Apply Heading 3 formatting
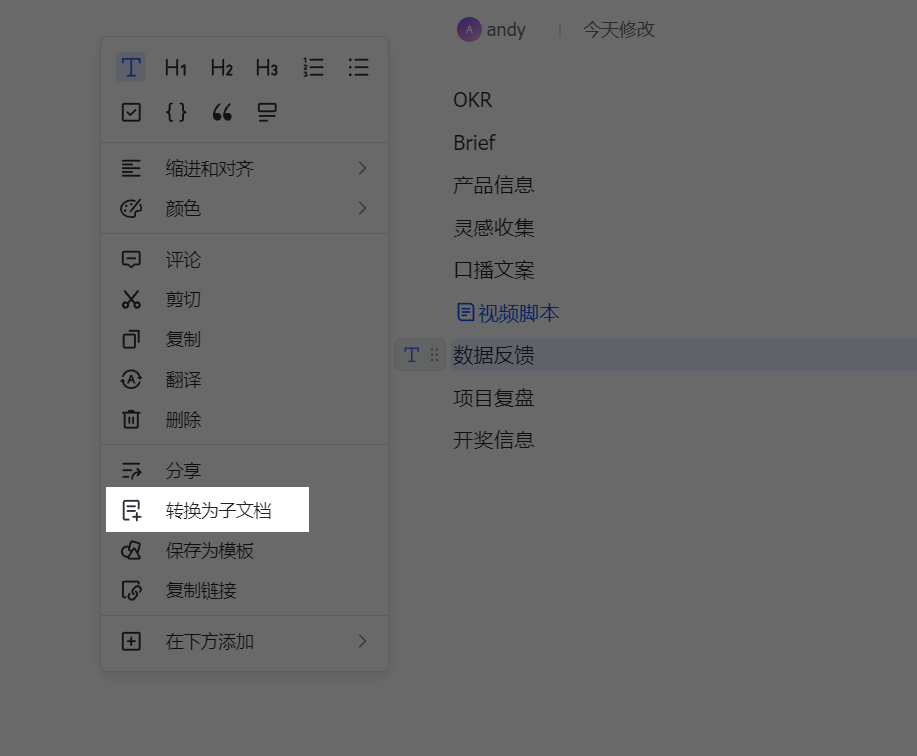Image resolution: width=917 pixels, height=756 pixels. click(266, 67)
